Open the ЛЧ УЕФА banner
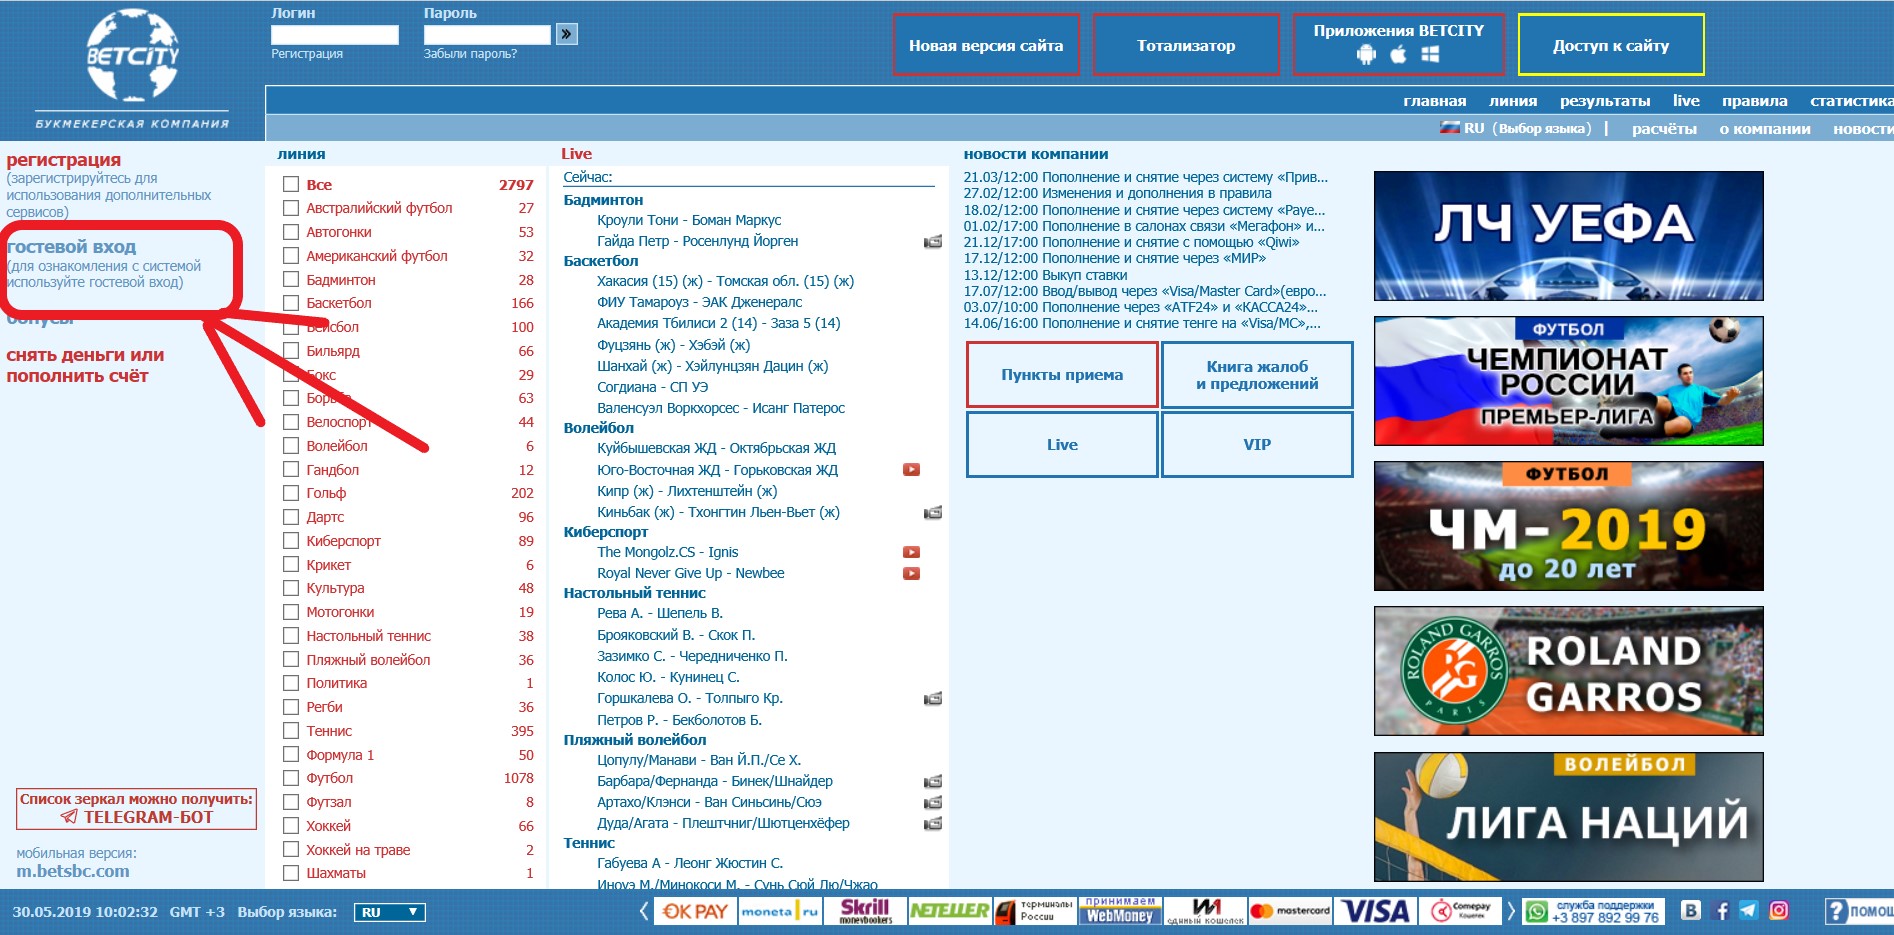Viewport: 1894px width, 935px height. pyautogui.click(x=1568, y=236)
